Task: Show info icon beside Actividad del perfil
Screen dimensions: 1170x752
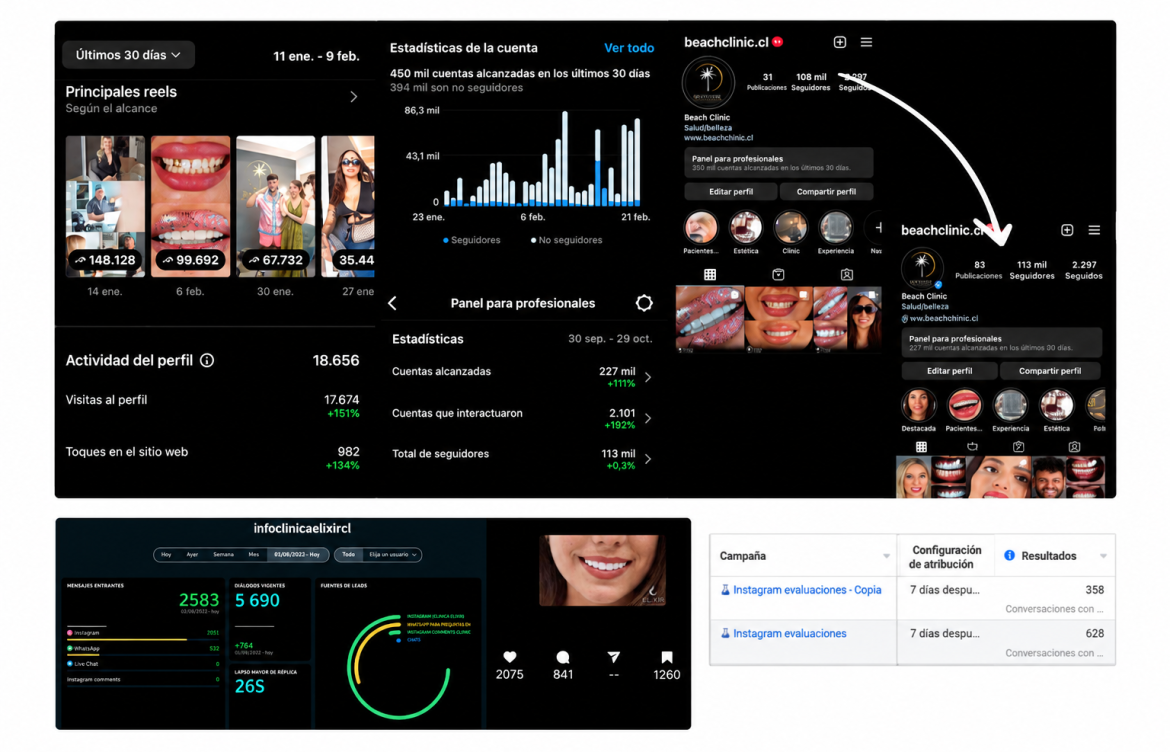Action: [x=207, y=360]
